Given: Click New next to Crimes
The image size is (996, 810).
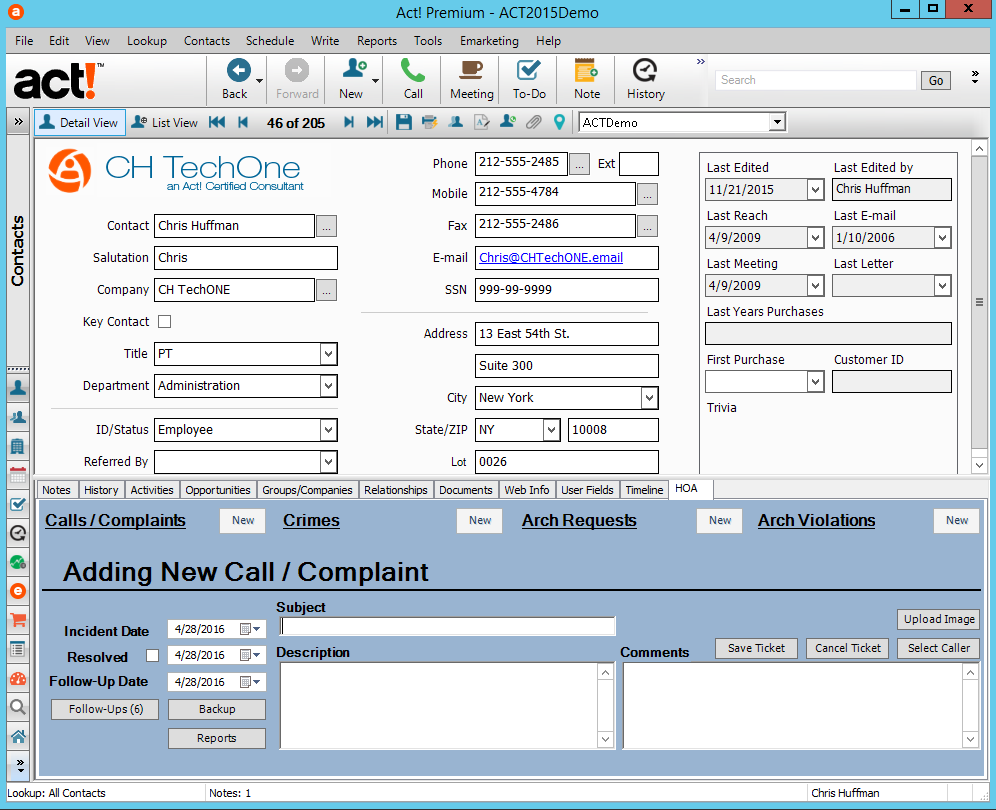Looking at the screenshot, I should pos(480,520).
